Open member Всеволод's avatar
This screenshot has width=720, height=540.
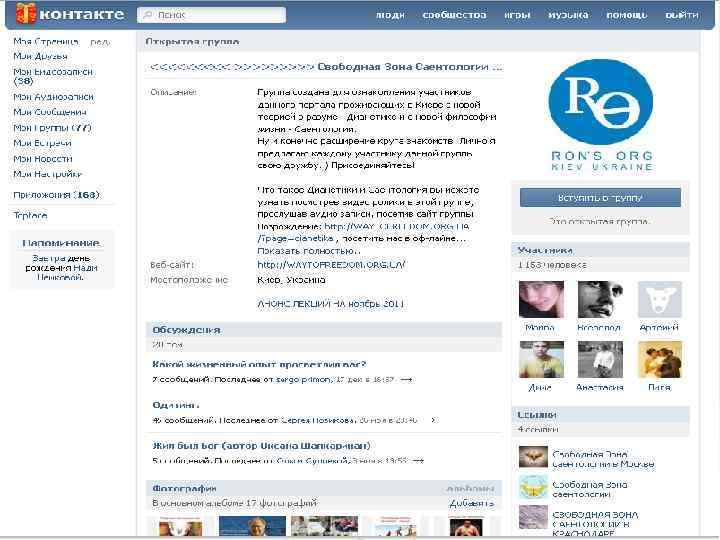point(600,299)
